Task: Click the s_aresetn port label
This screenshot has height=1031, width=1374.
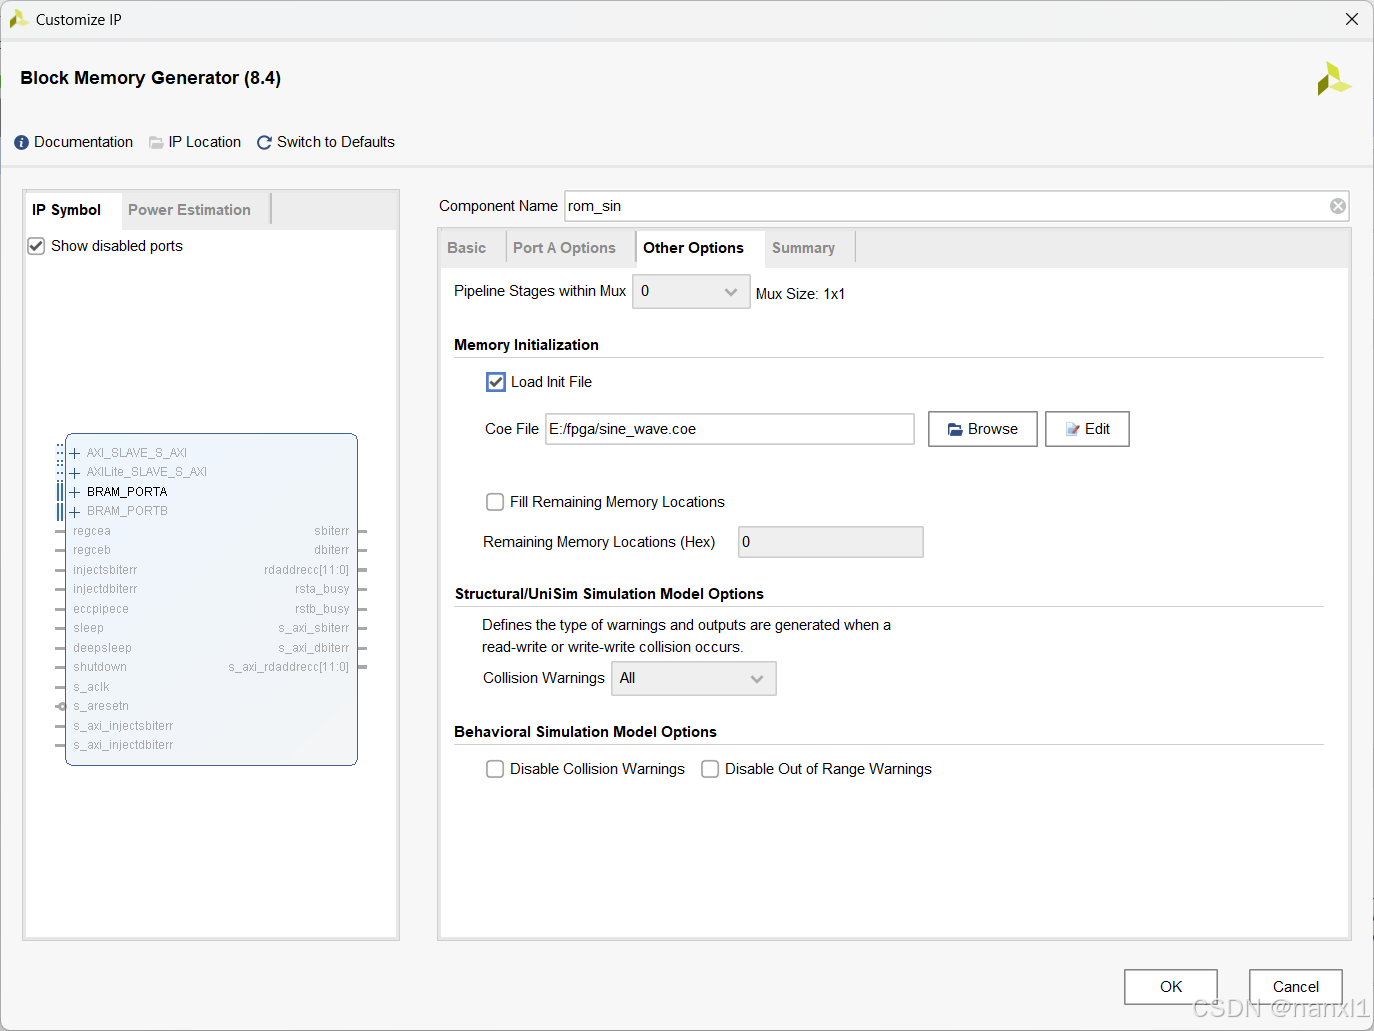Action: [101, 706]
